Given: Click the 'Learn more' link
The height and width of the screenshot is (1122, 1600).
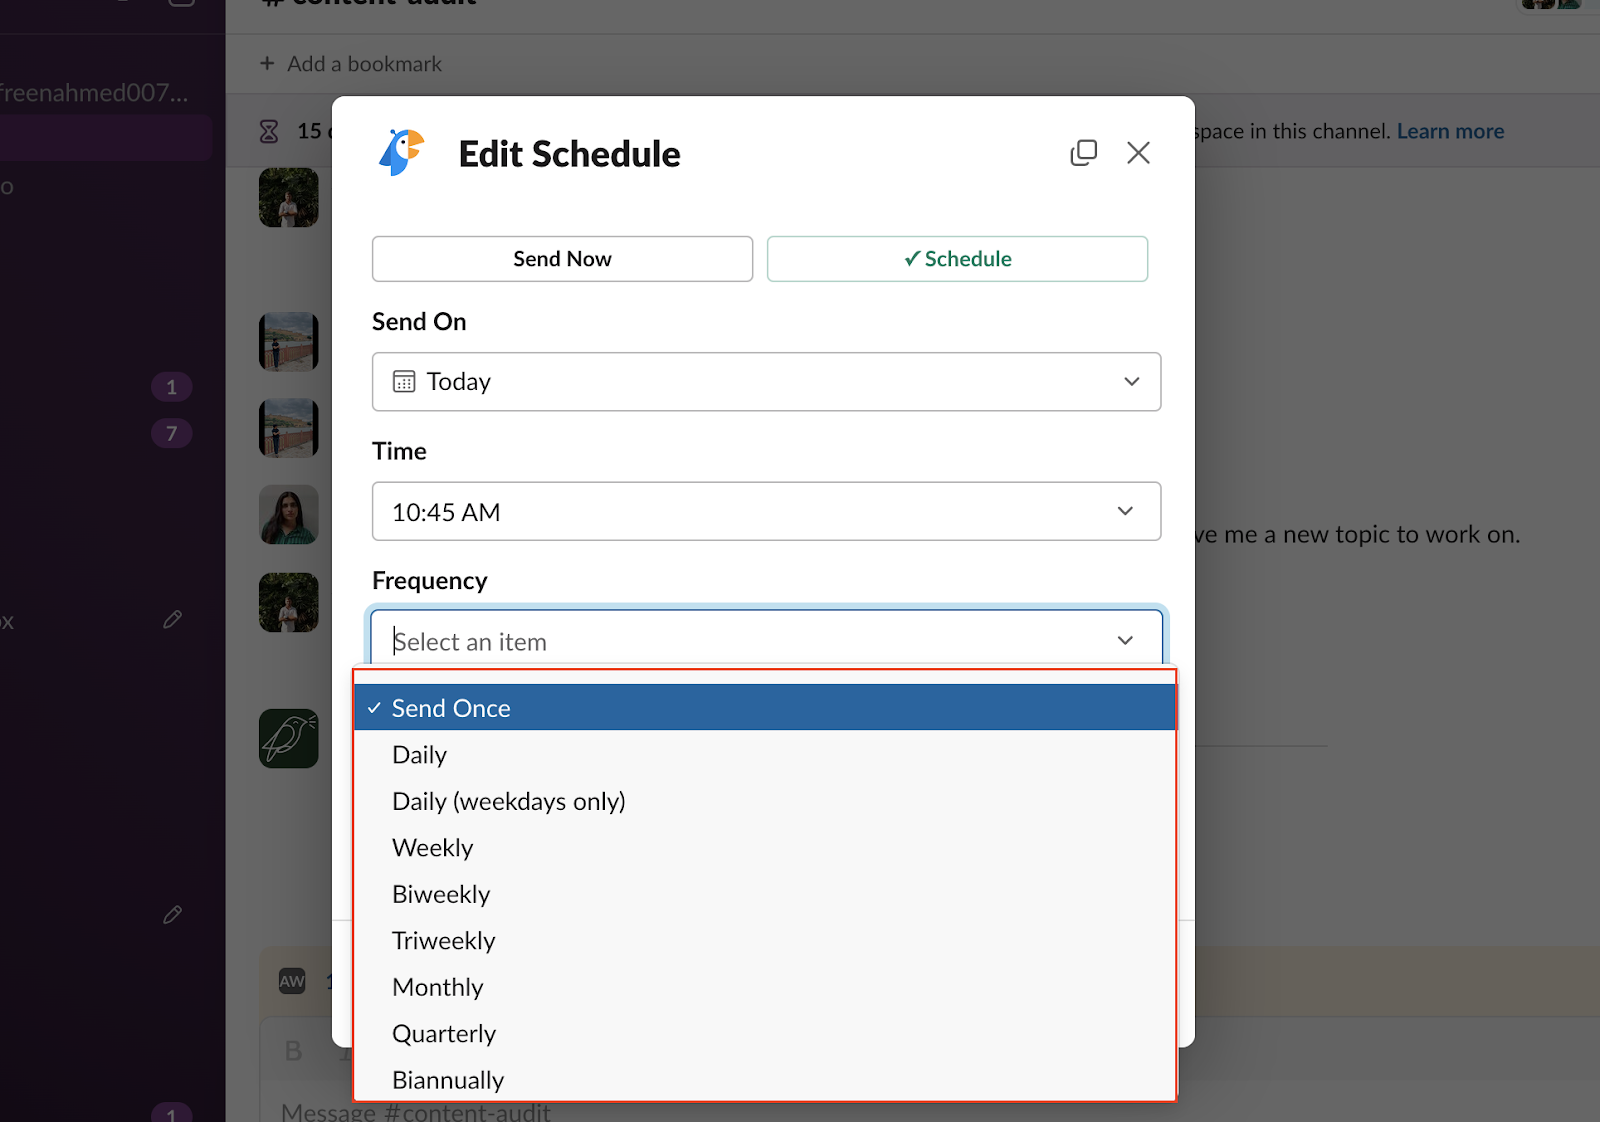Looking at the screenshot, I should point(1450,130).
